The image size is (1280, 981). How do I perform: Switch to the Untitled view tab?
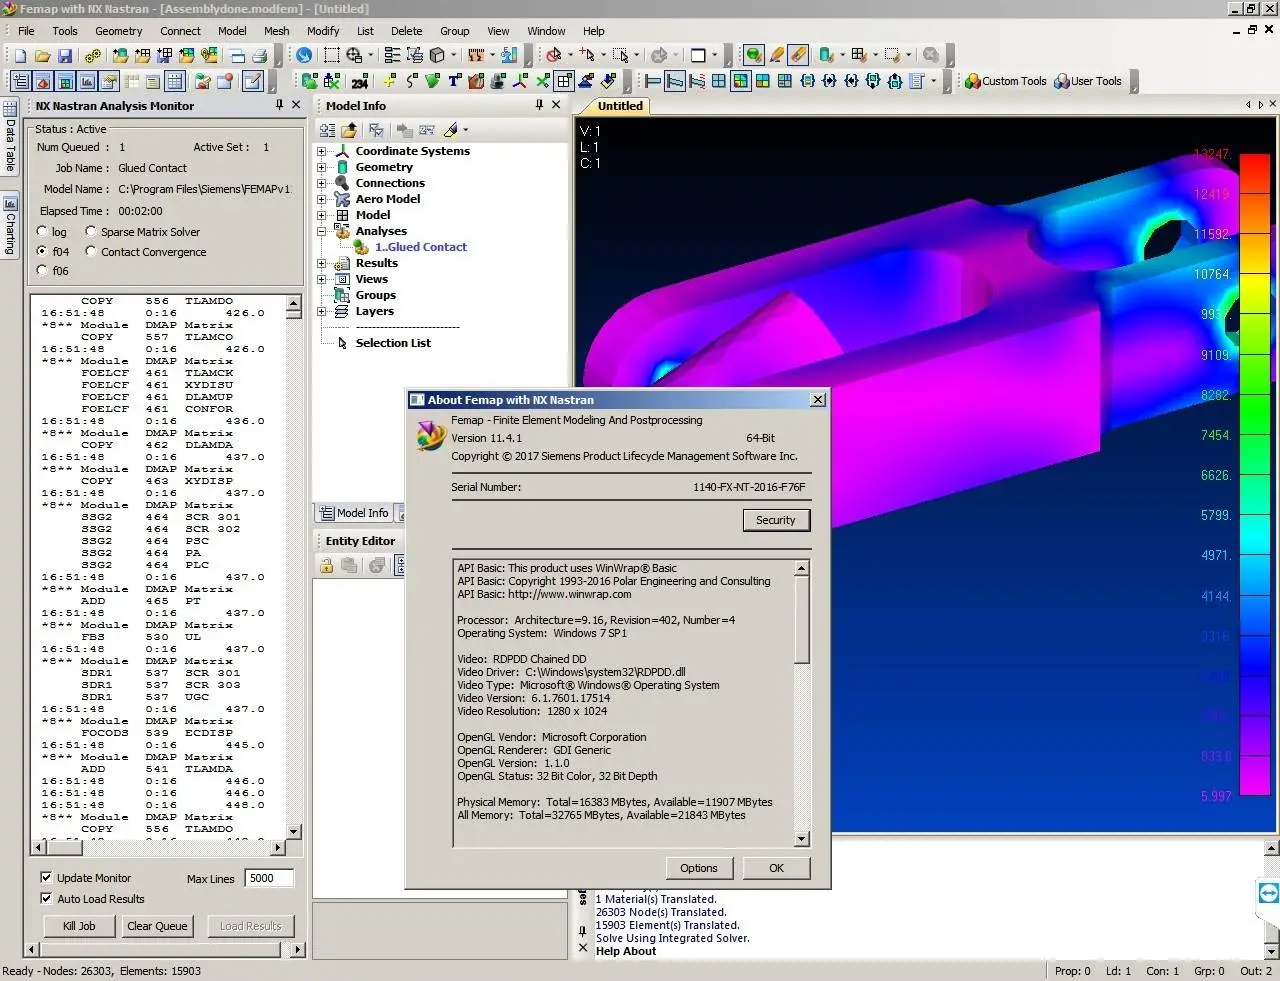(620, 106)
